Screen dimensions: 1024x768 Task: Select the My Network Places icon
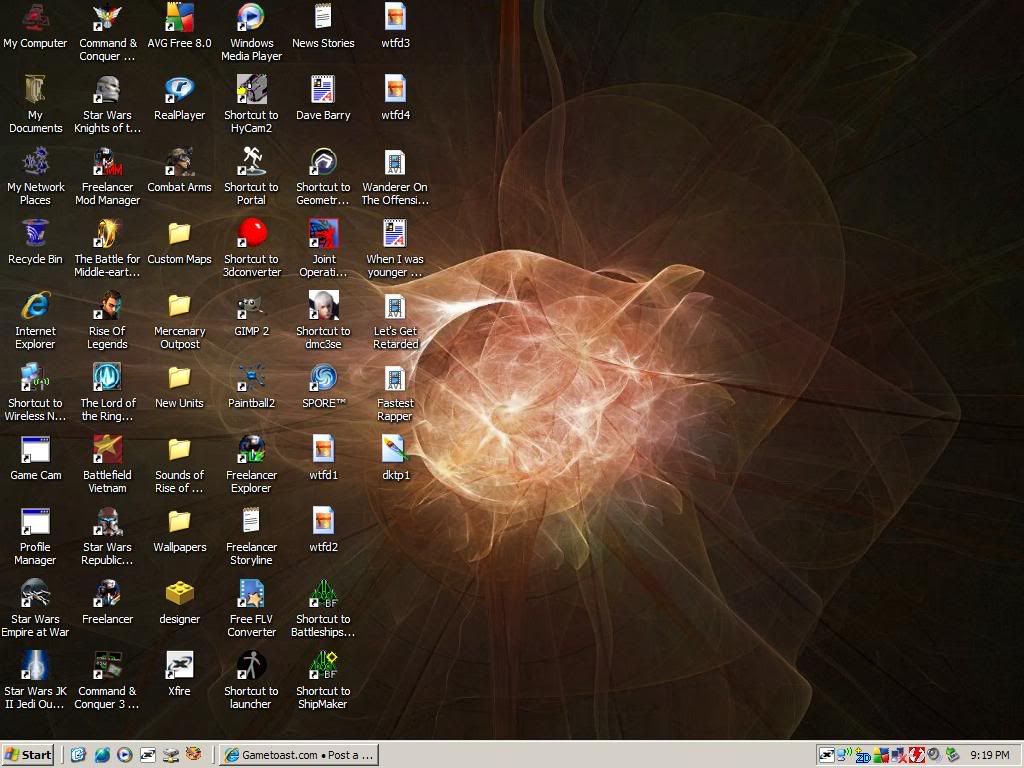coord(35,161)
